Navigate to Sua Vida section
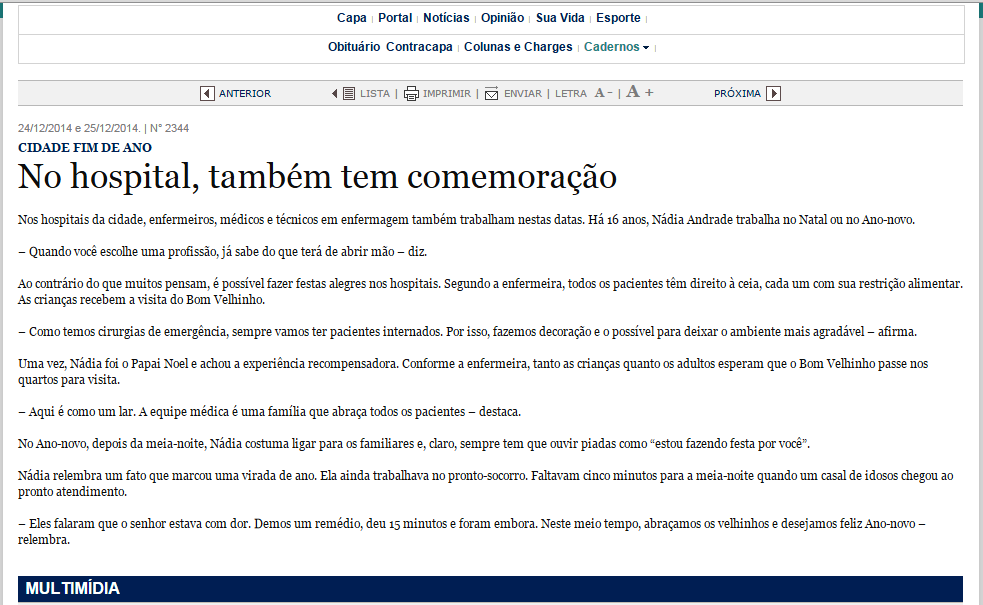This screenshot has height=605, width=983. tap(560, 18)
